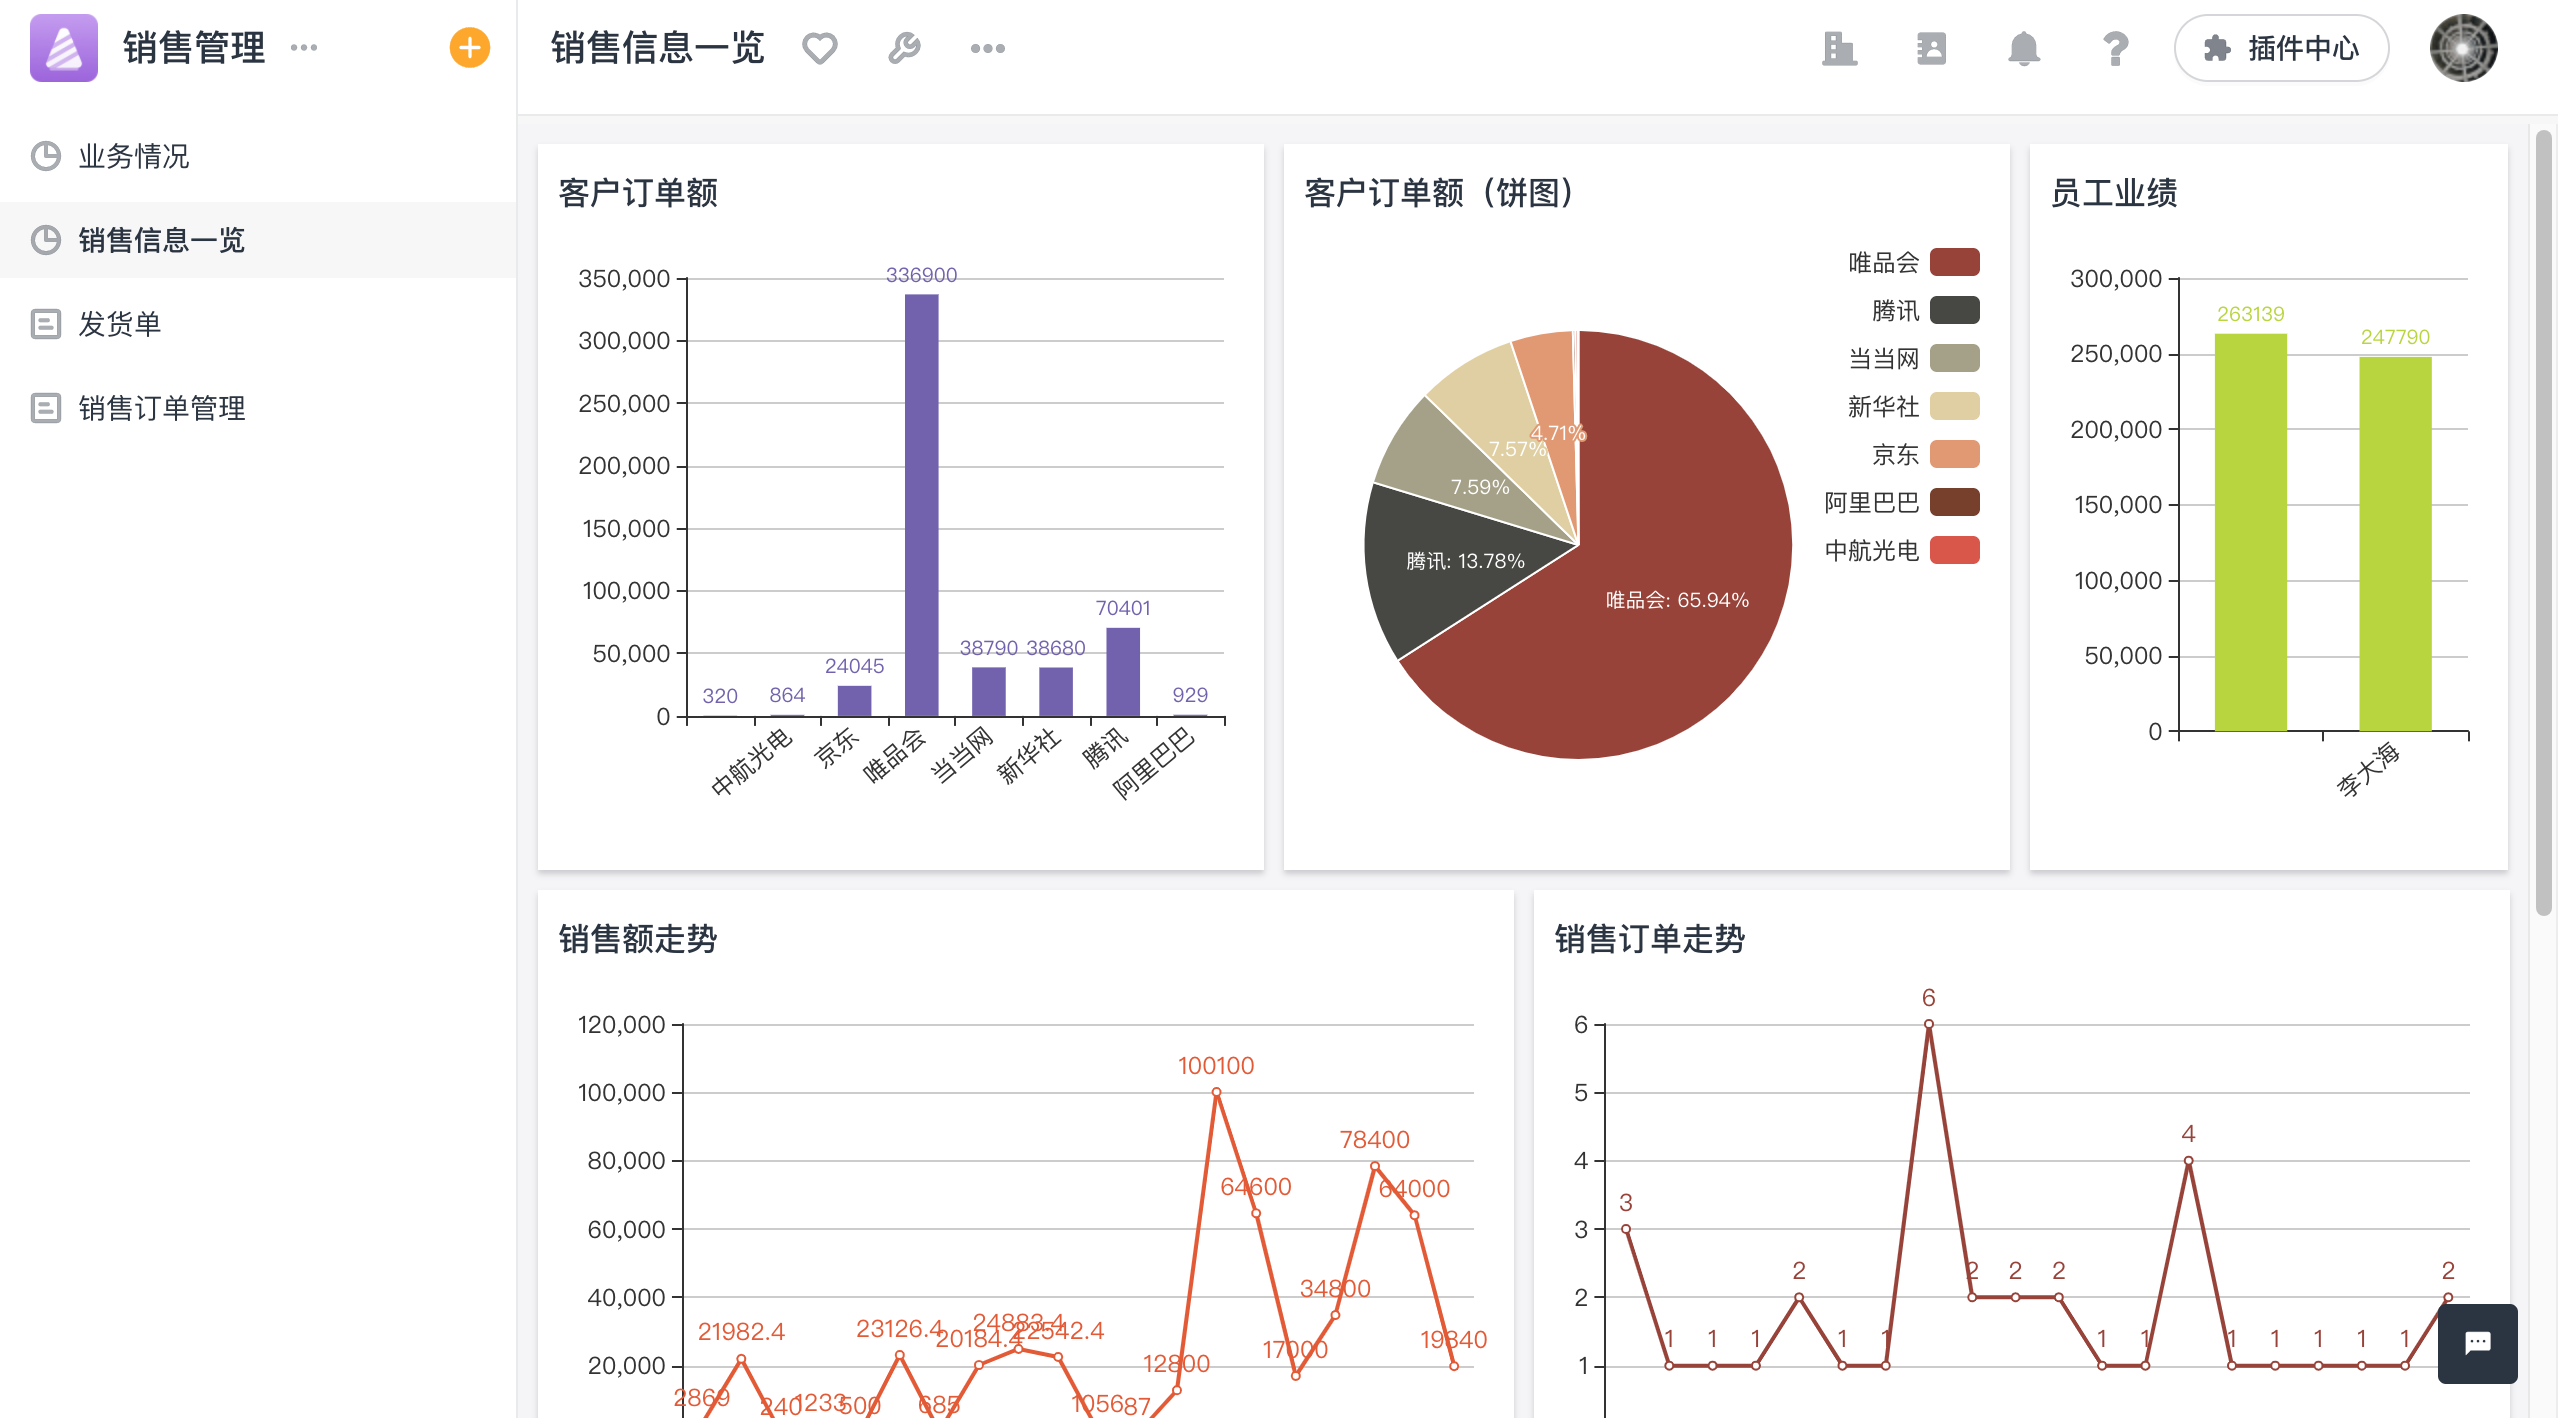Click the point labeled 4 in 销售订单走势
2558x1418 pixels.
(2188, 1161)
